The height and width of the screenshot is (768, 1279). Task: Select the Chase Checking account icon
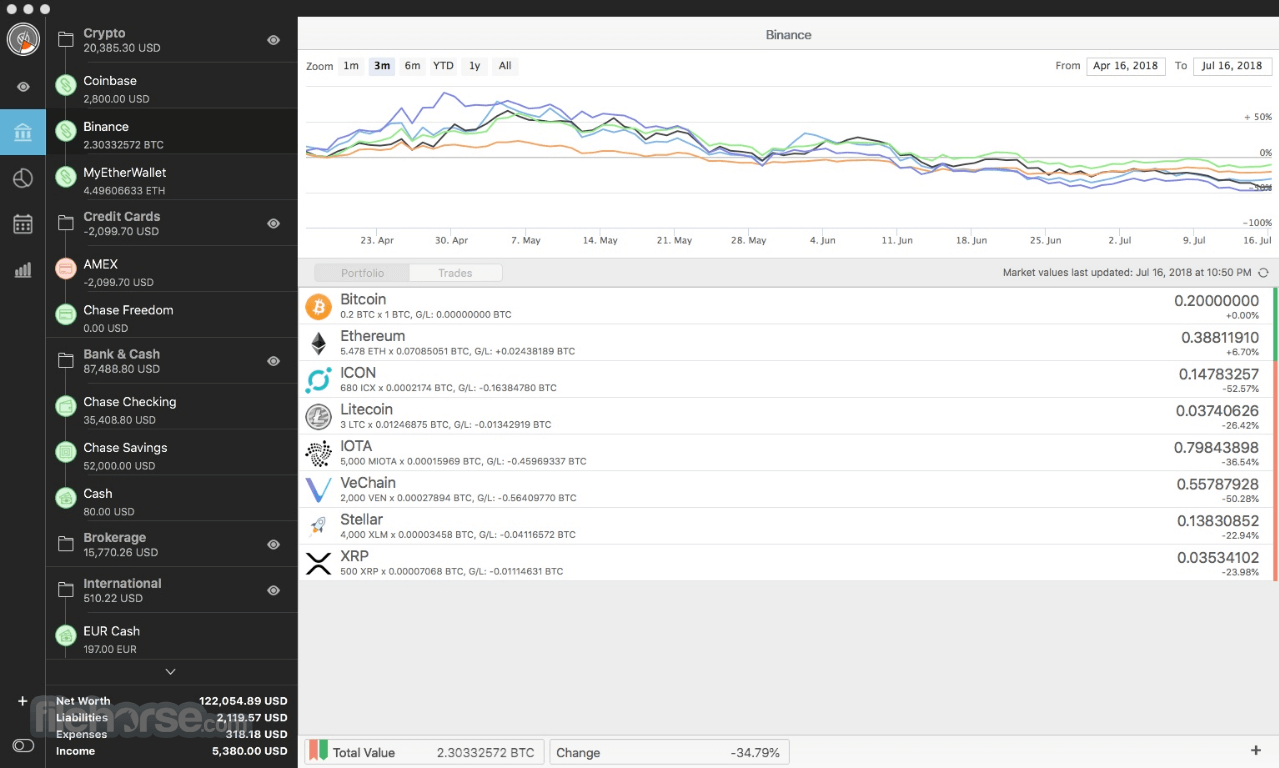pyautogui.click(x=66, y=406)
